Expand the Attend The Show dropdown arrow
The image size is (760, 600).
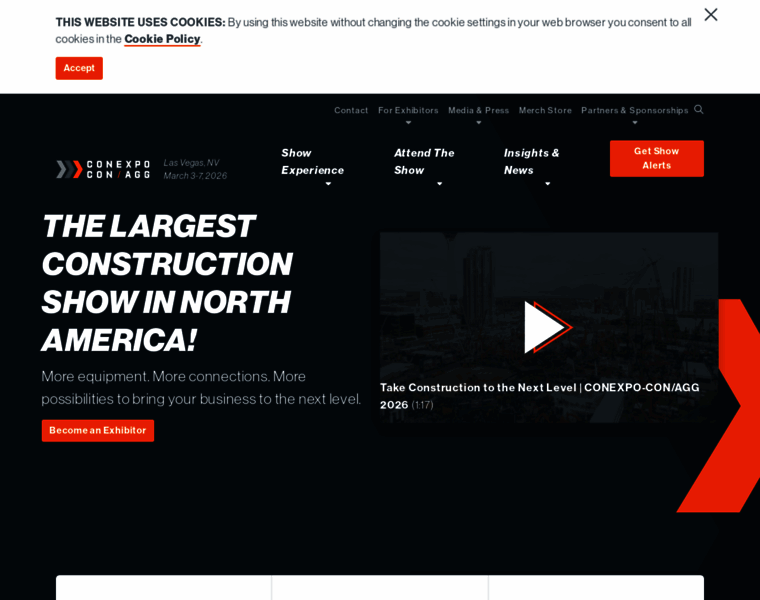[x=440, y=184]
